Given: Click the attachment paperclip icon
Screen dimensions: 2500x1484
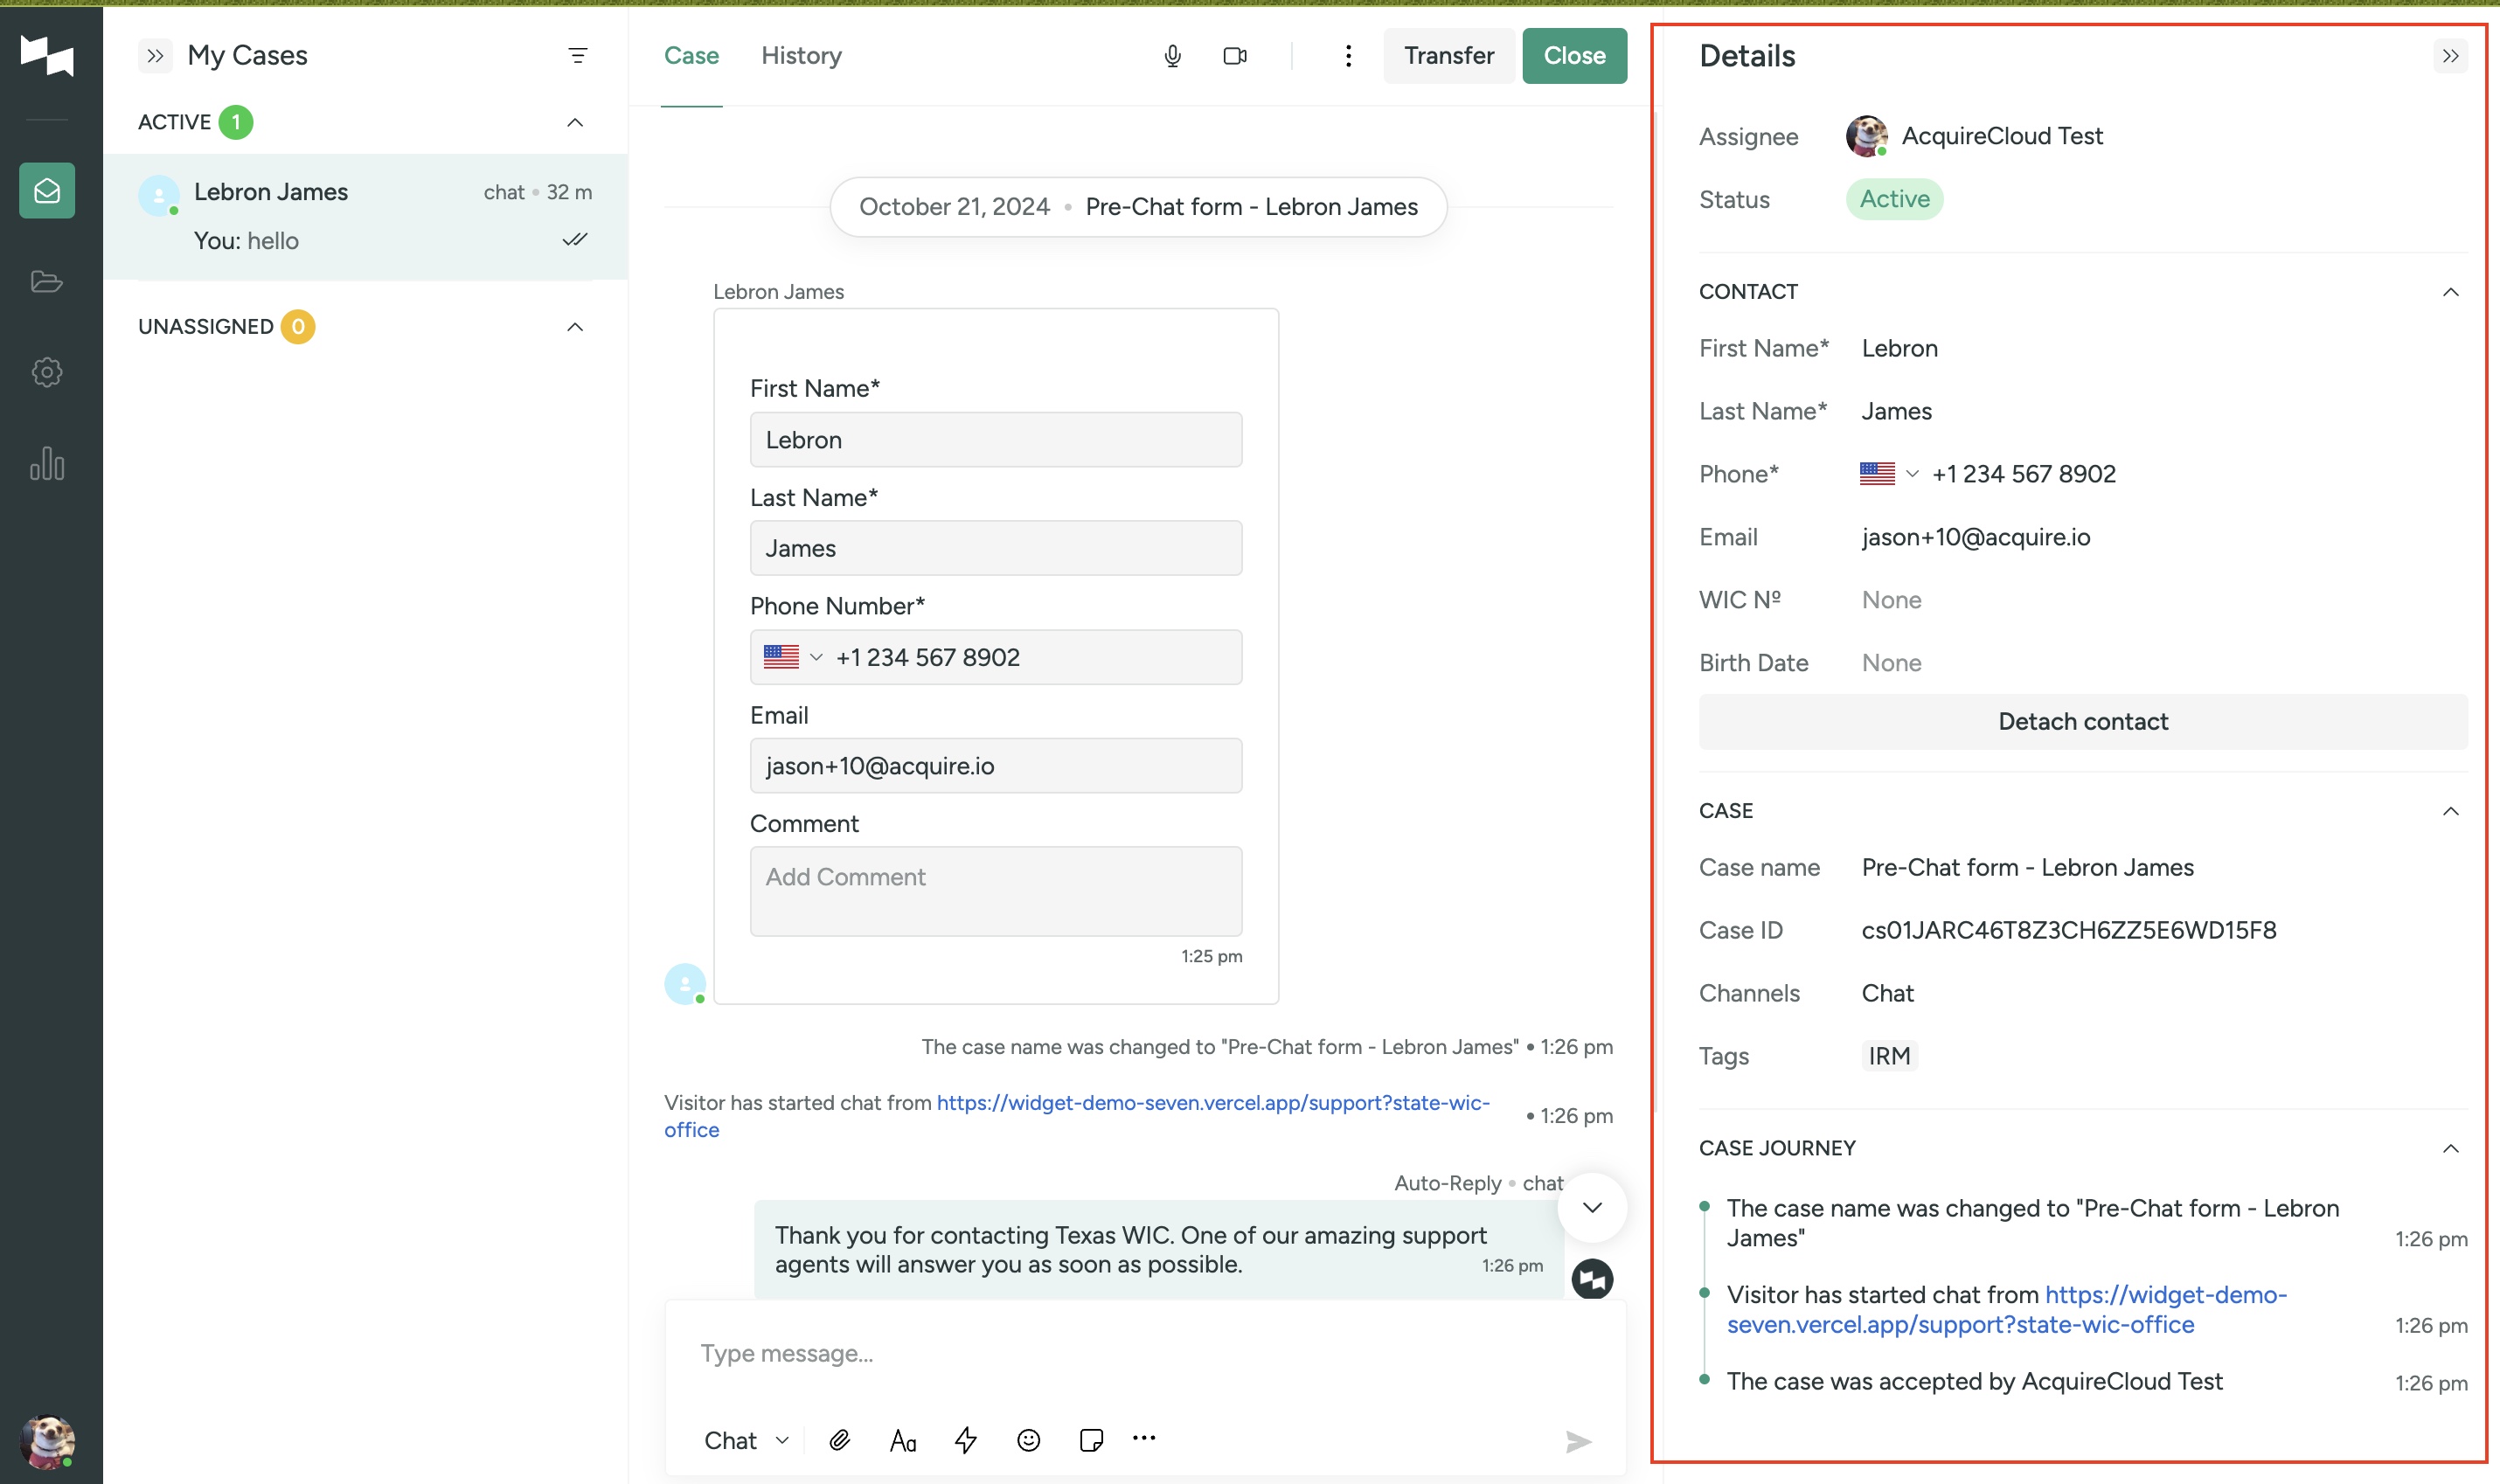Looking at the screenshot, I should (841, 1439).
